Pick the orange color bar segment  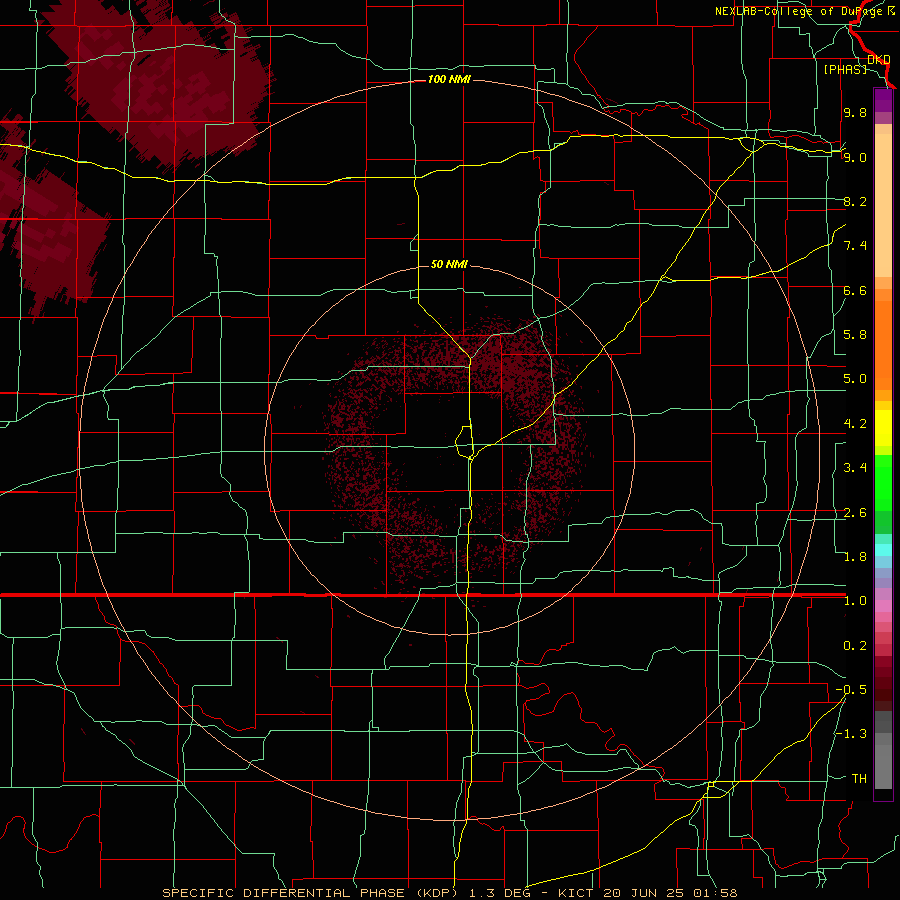pos(883,346)
